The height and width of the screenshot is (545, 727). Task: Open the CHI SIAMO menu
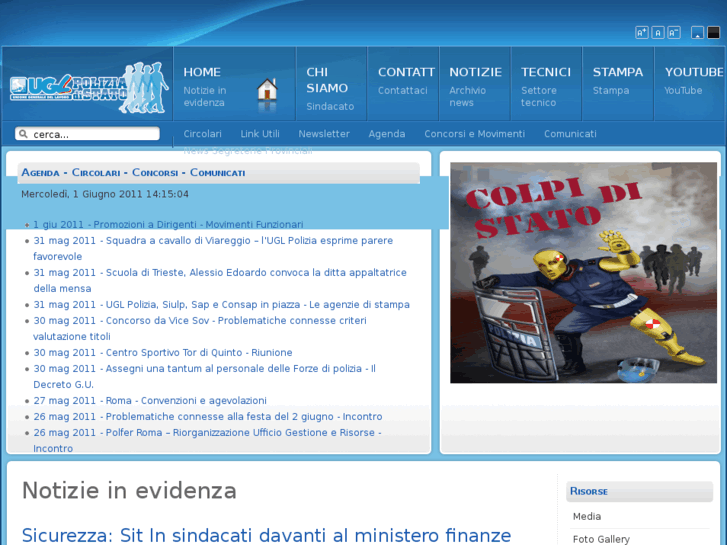point(332,83)
